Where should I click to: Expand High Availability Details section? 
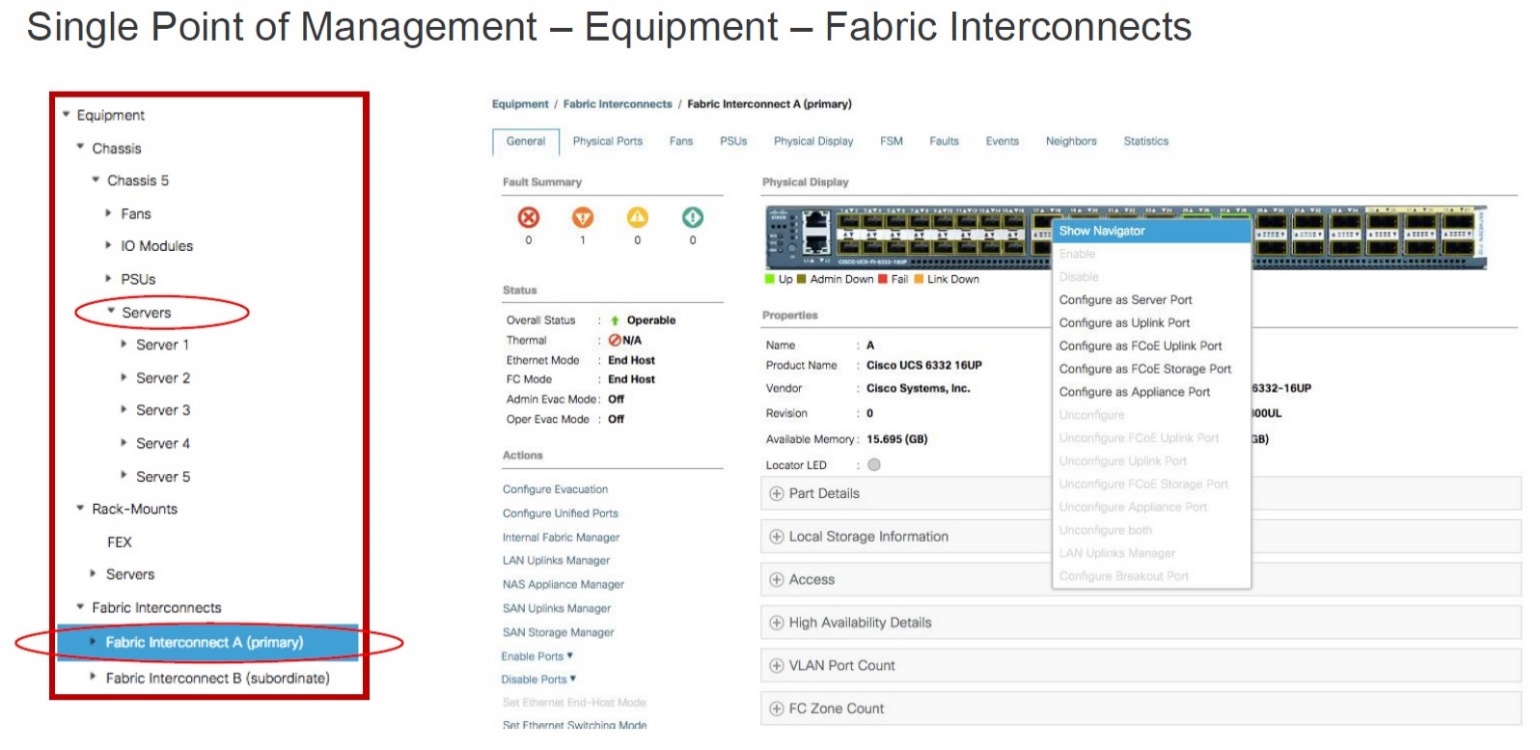(776, 623)
